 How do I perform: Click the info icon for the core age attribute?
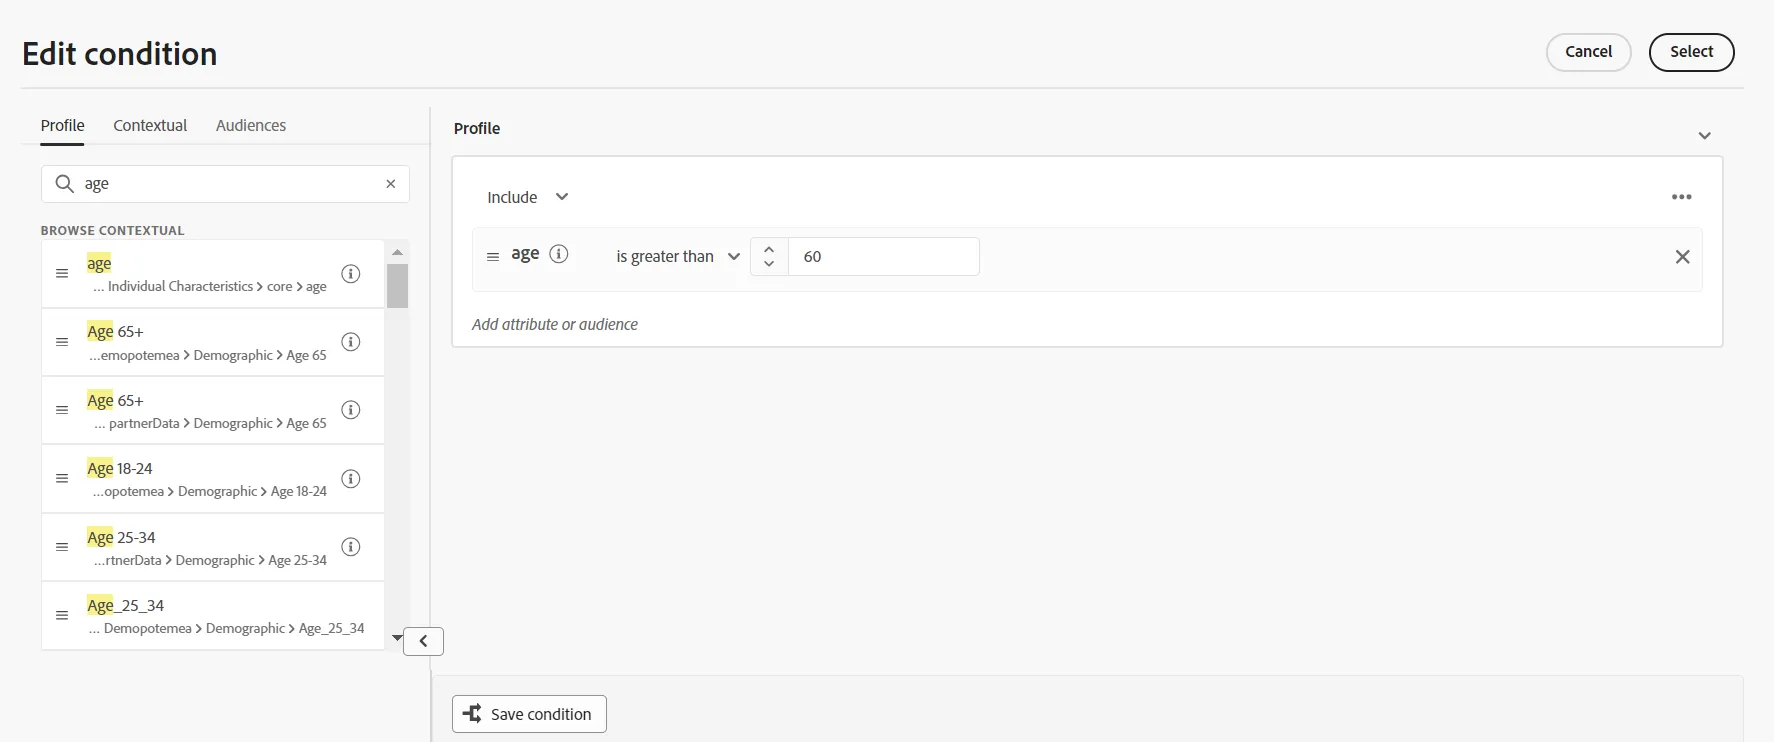tap(351, 274)
